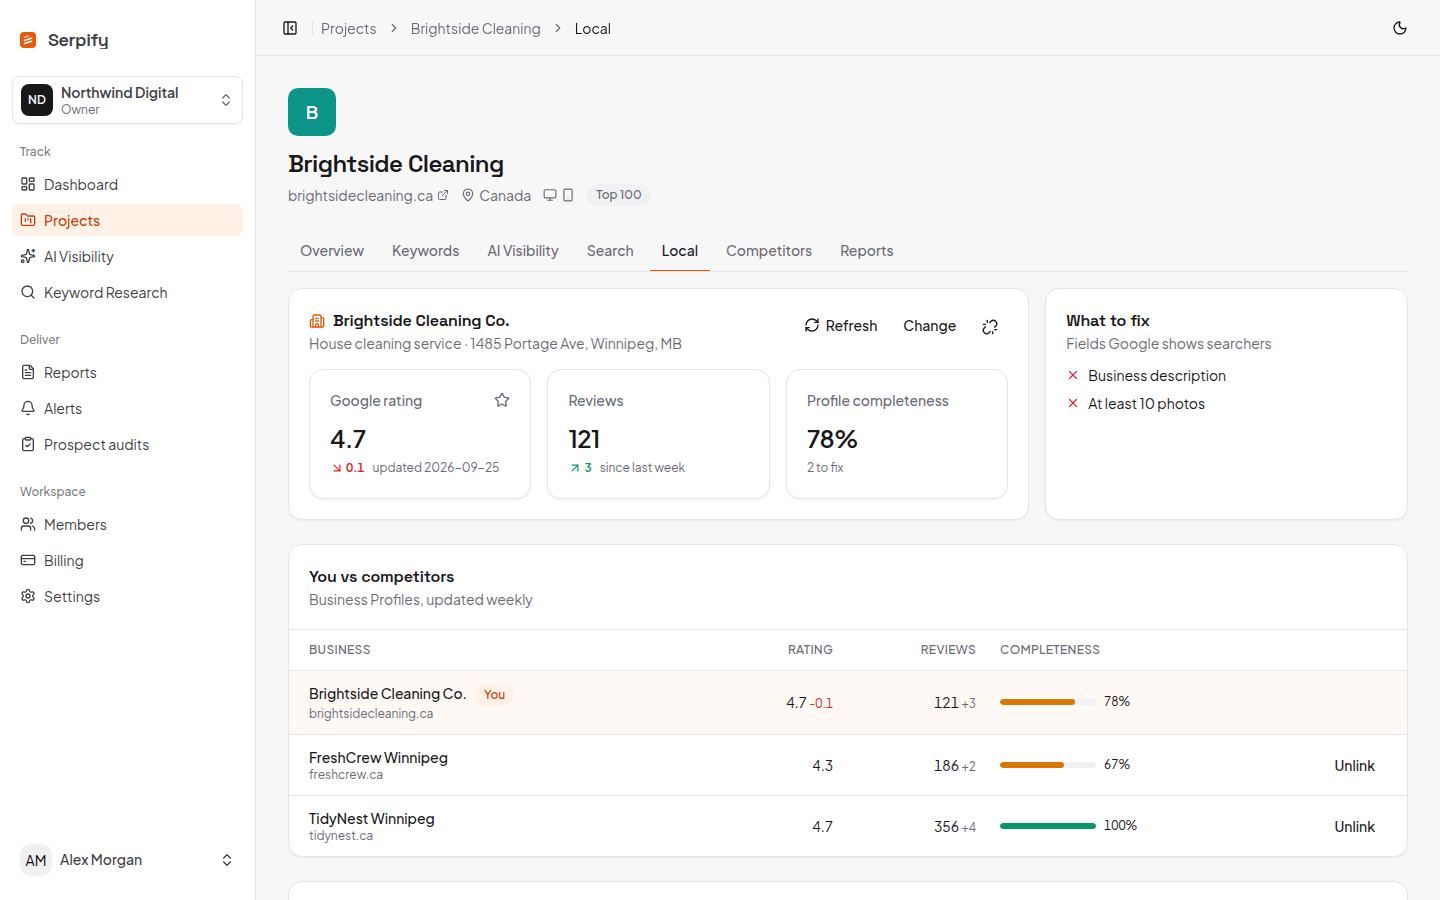Click the unlink profile icon button
1440x900 pixels.
point(990,326)
